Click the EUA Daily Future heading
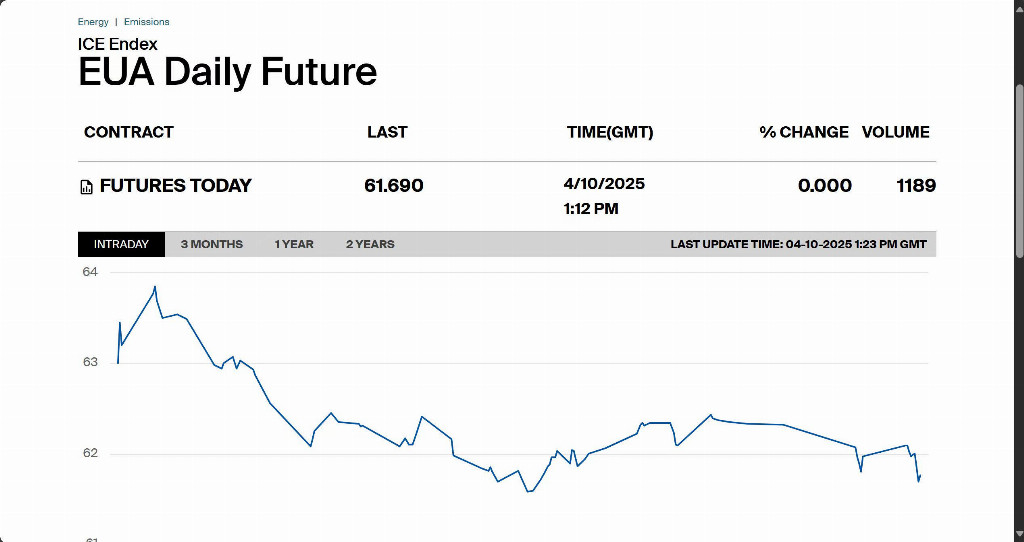The image size is (1024, 542). pos(228,72)
